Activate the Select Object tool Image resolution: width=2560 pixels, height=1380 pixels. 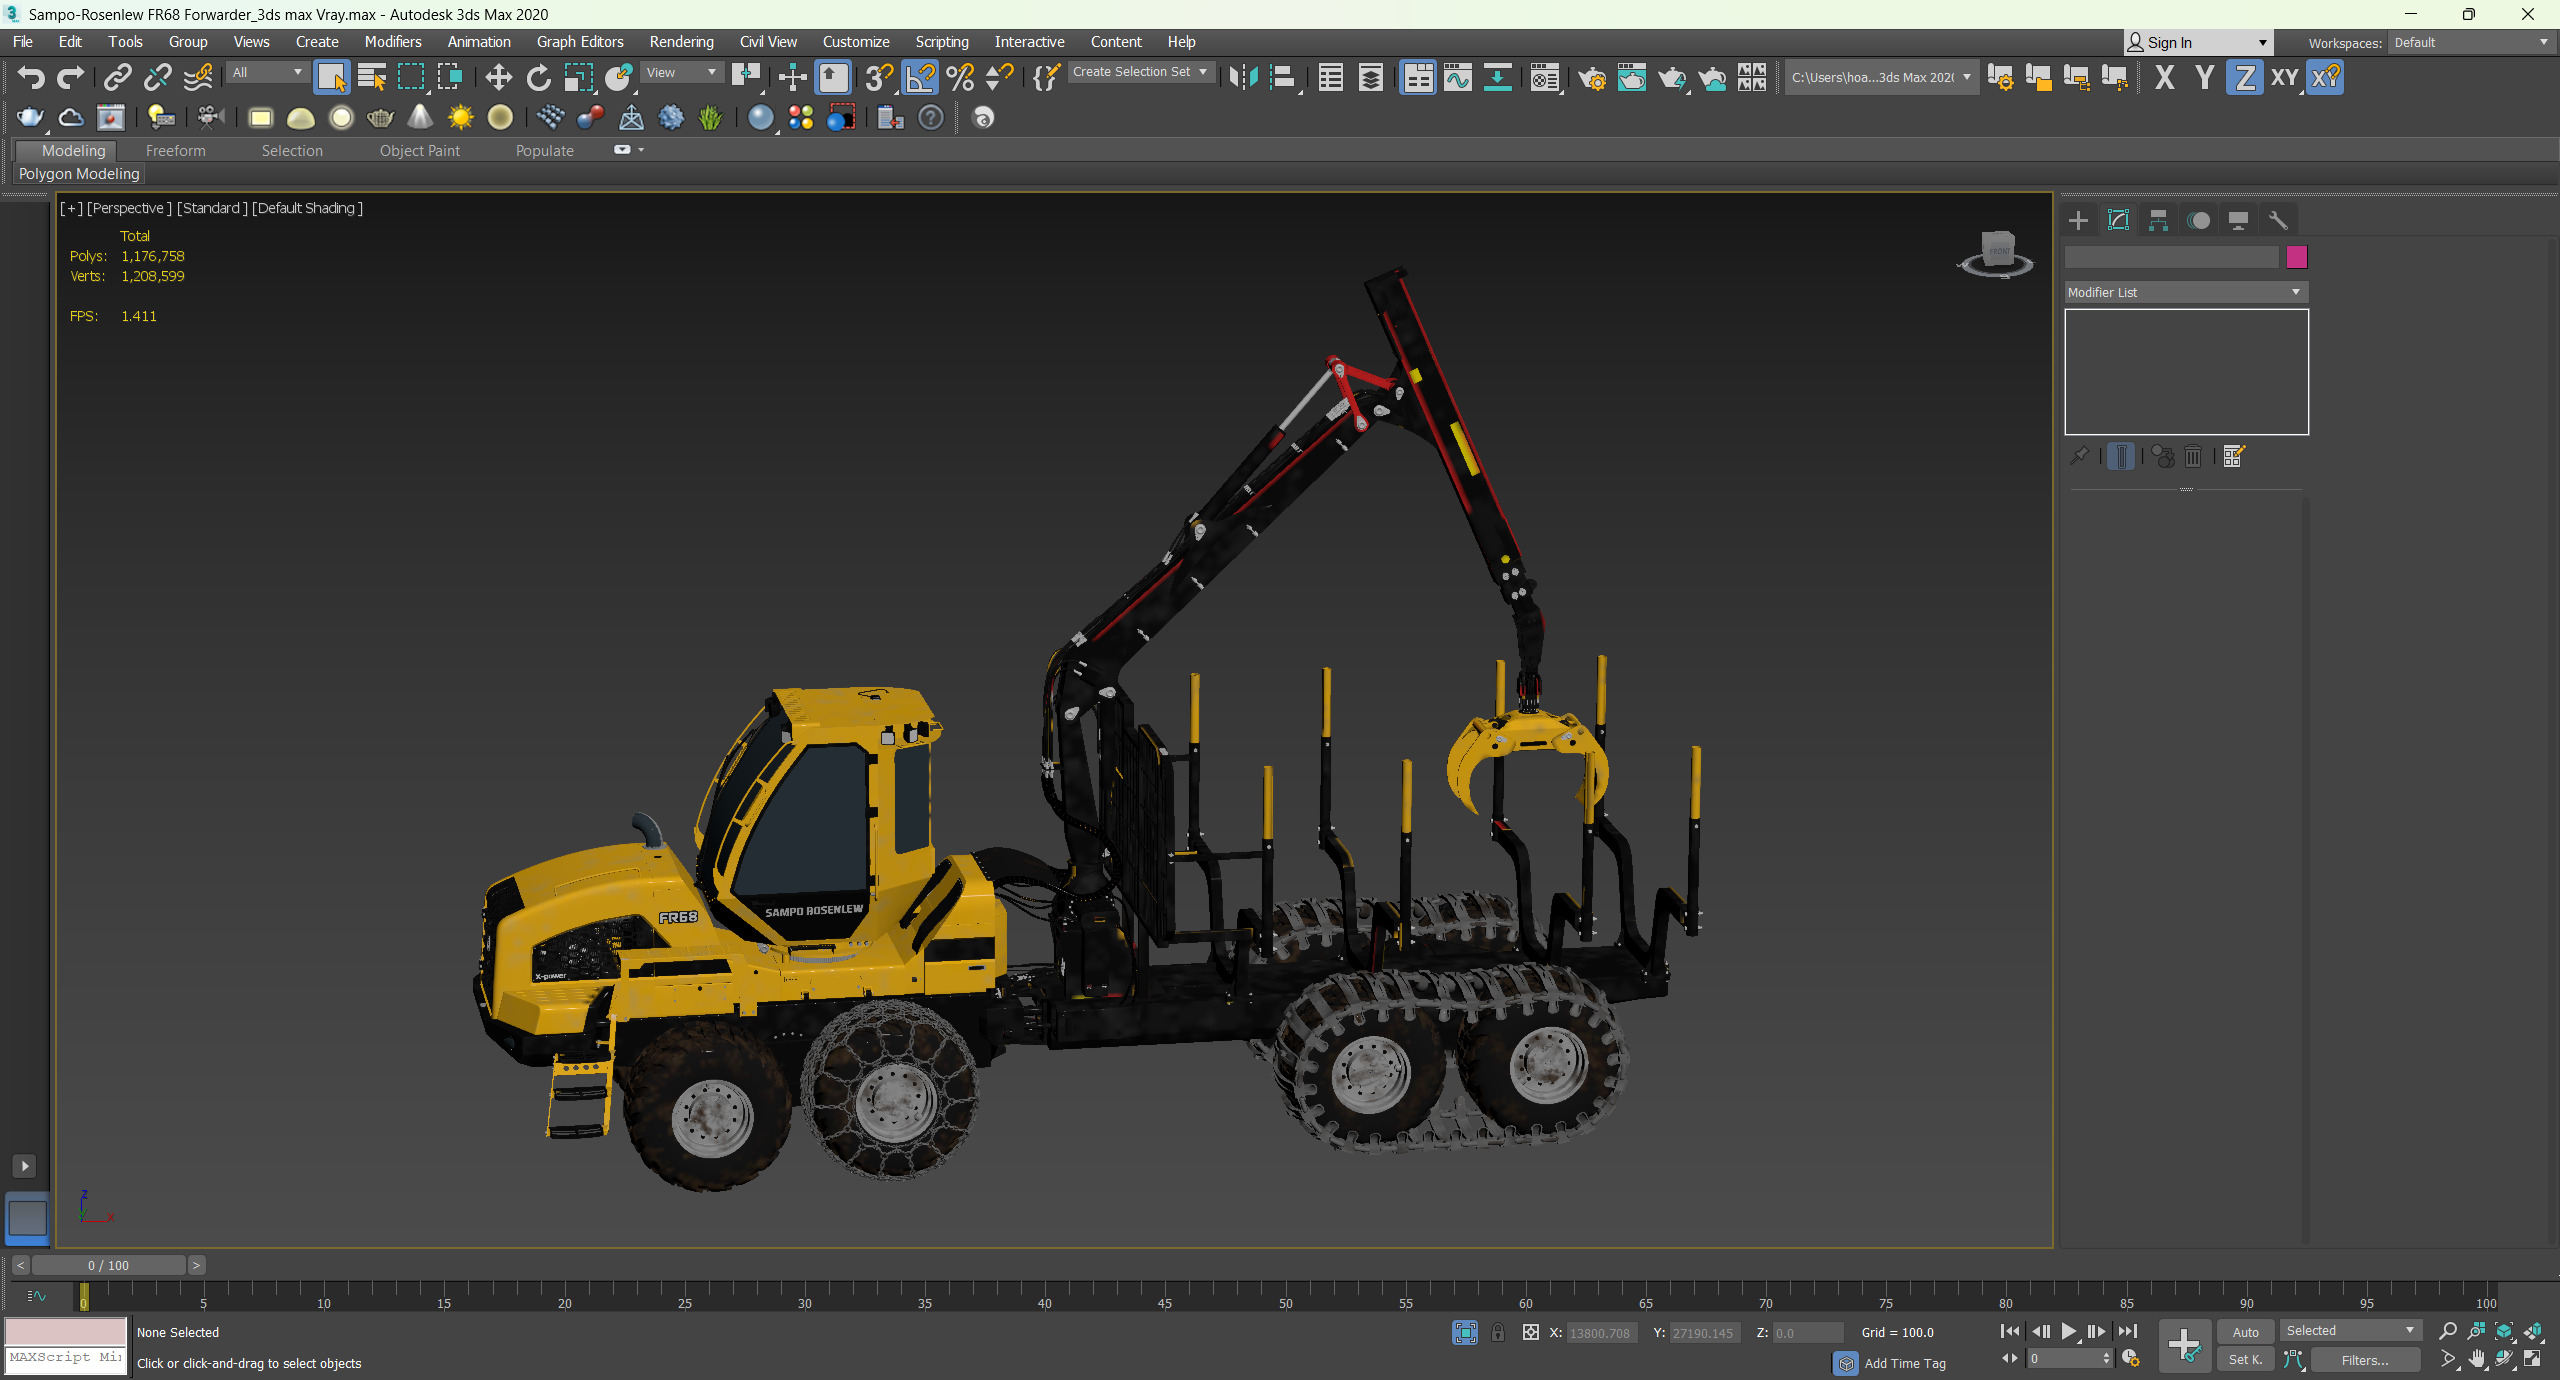click(x=331, y=77)
